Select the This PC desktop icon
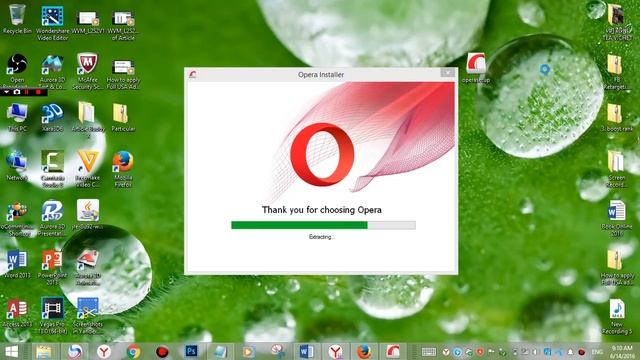 [x=17, y=118]
